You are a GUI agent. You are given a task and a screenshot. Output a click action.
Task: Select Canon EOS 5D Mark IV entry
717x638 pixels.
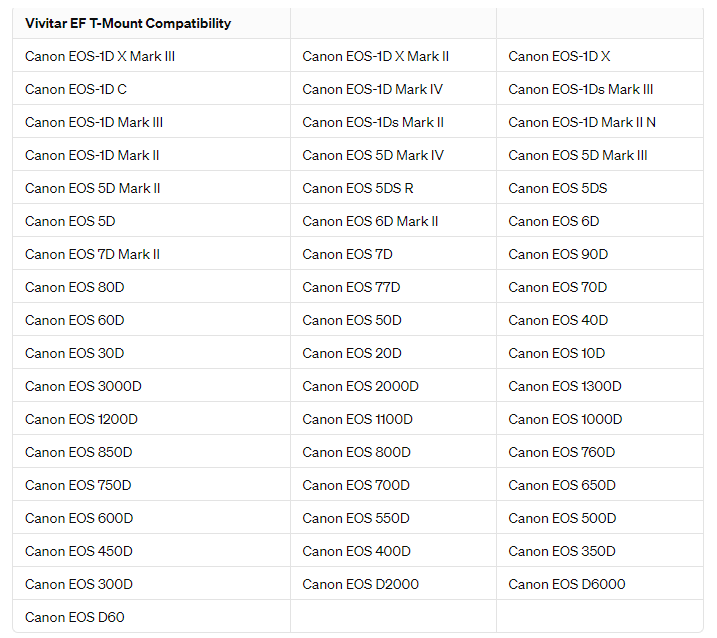pos(373,155)
